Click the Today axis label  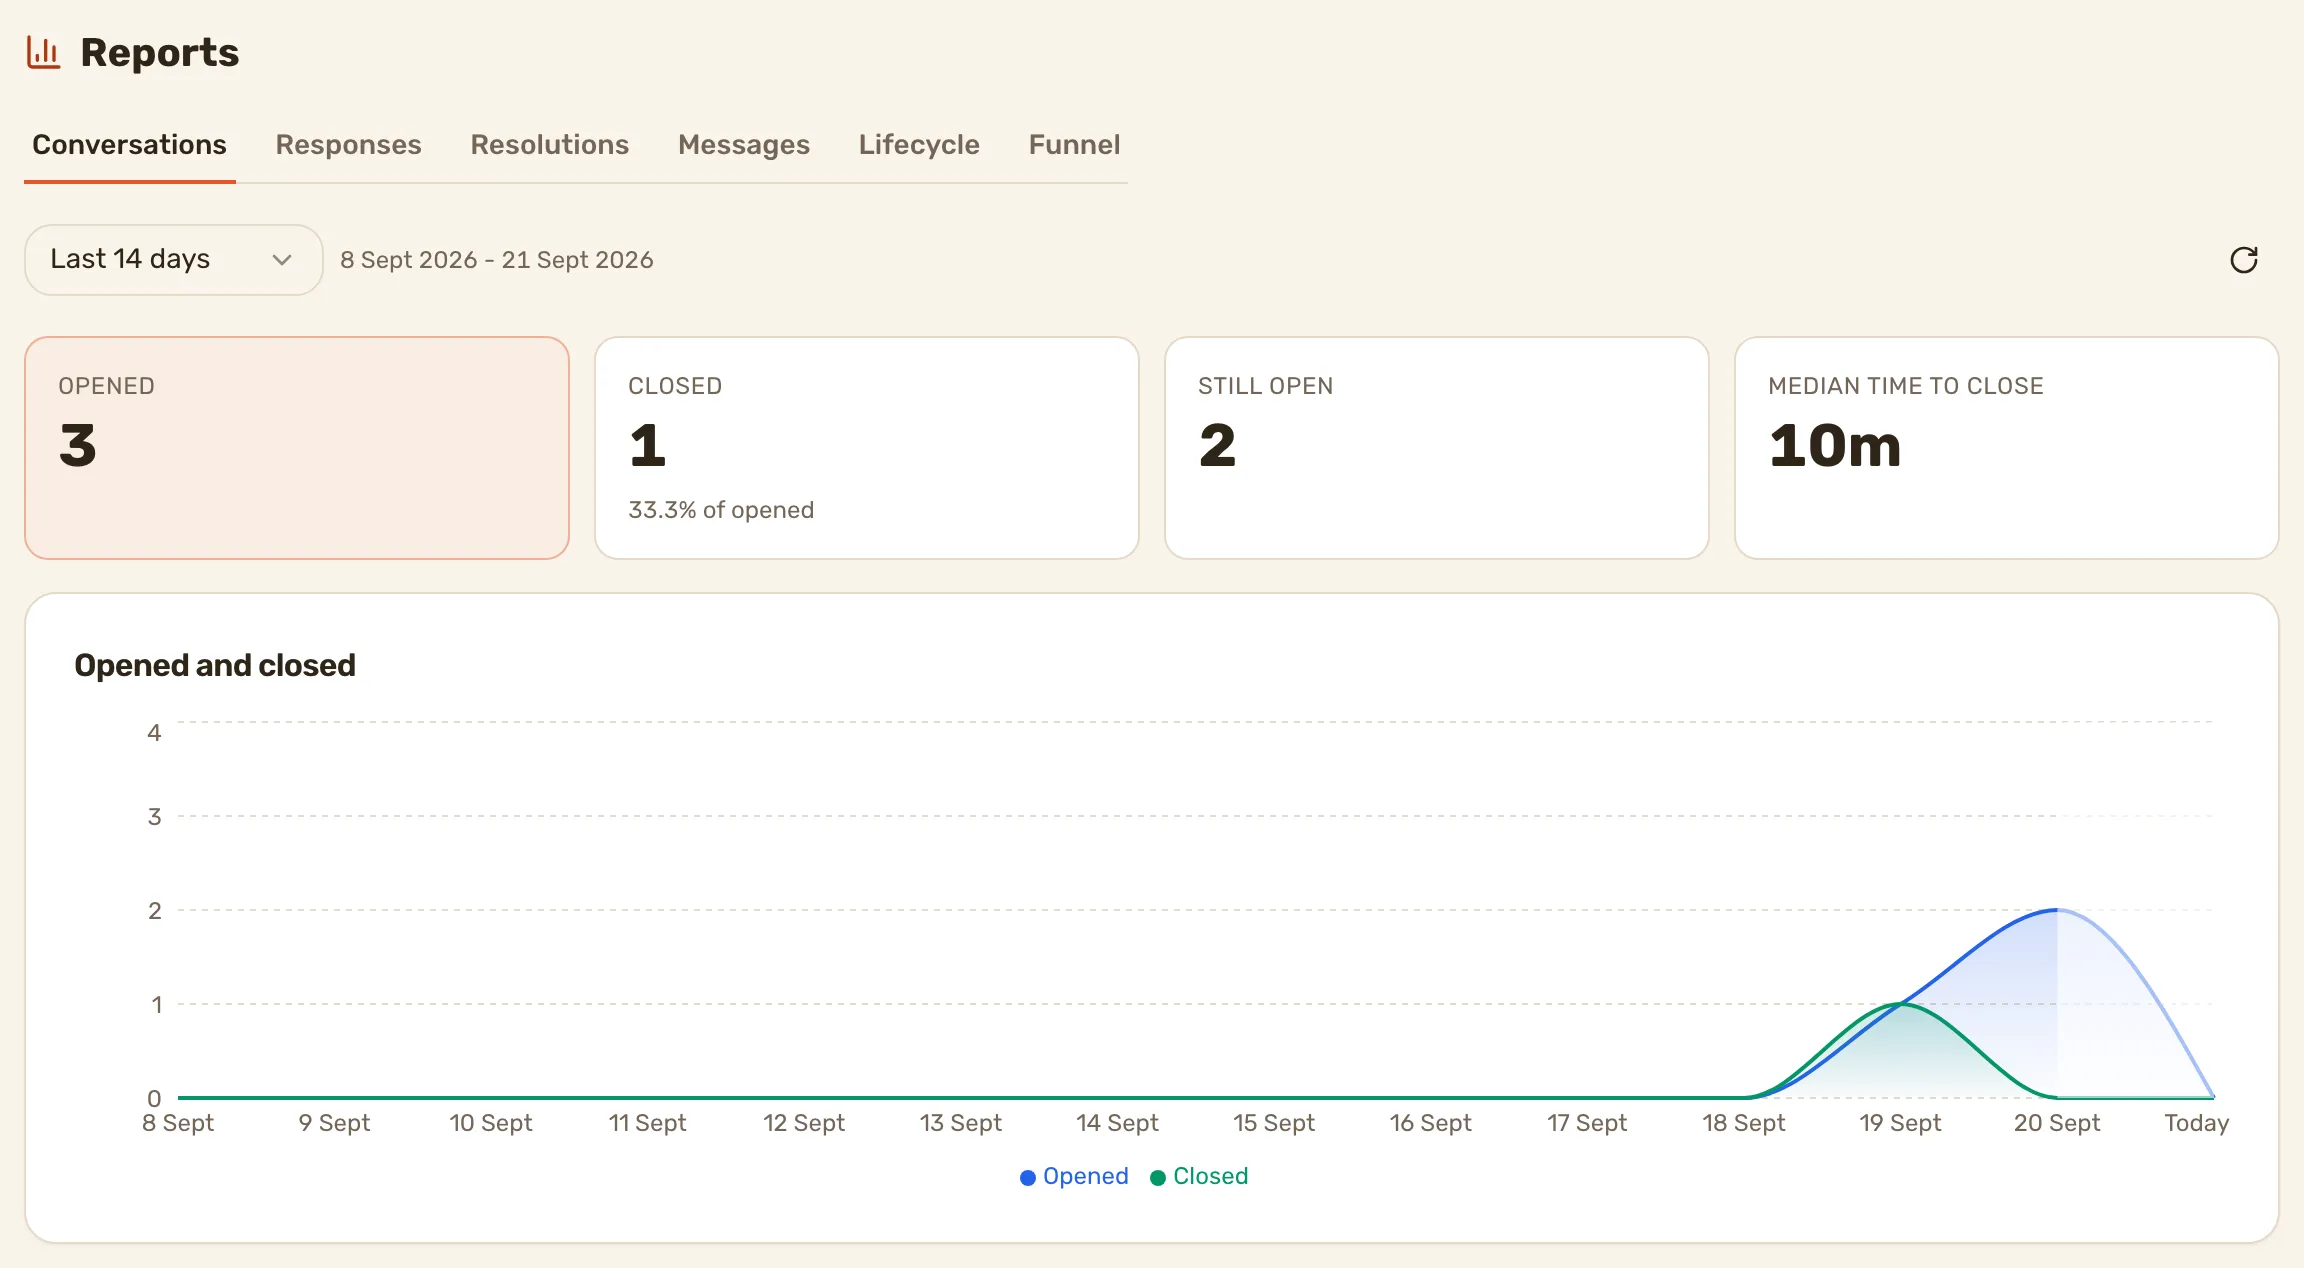[x=2197, y=1123]
